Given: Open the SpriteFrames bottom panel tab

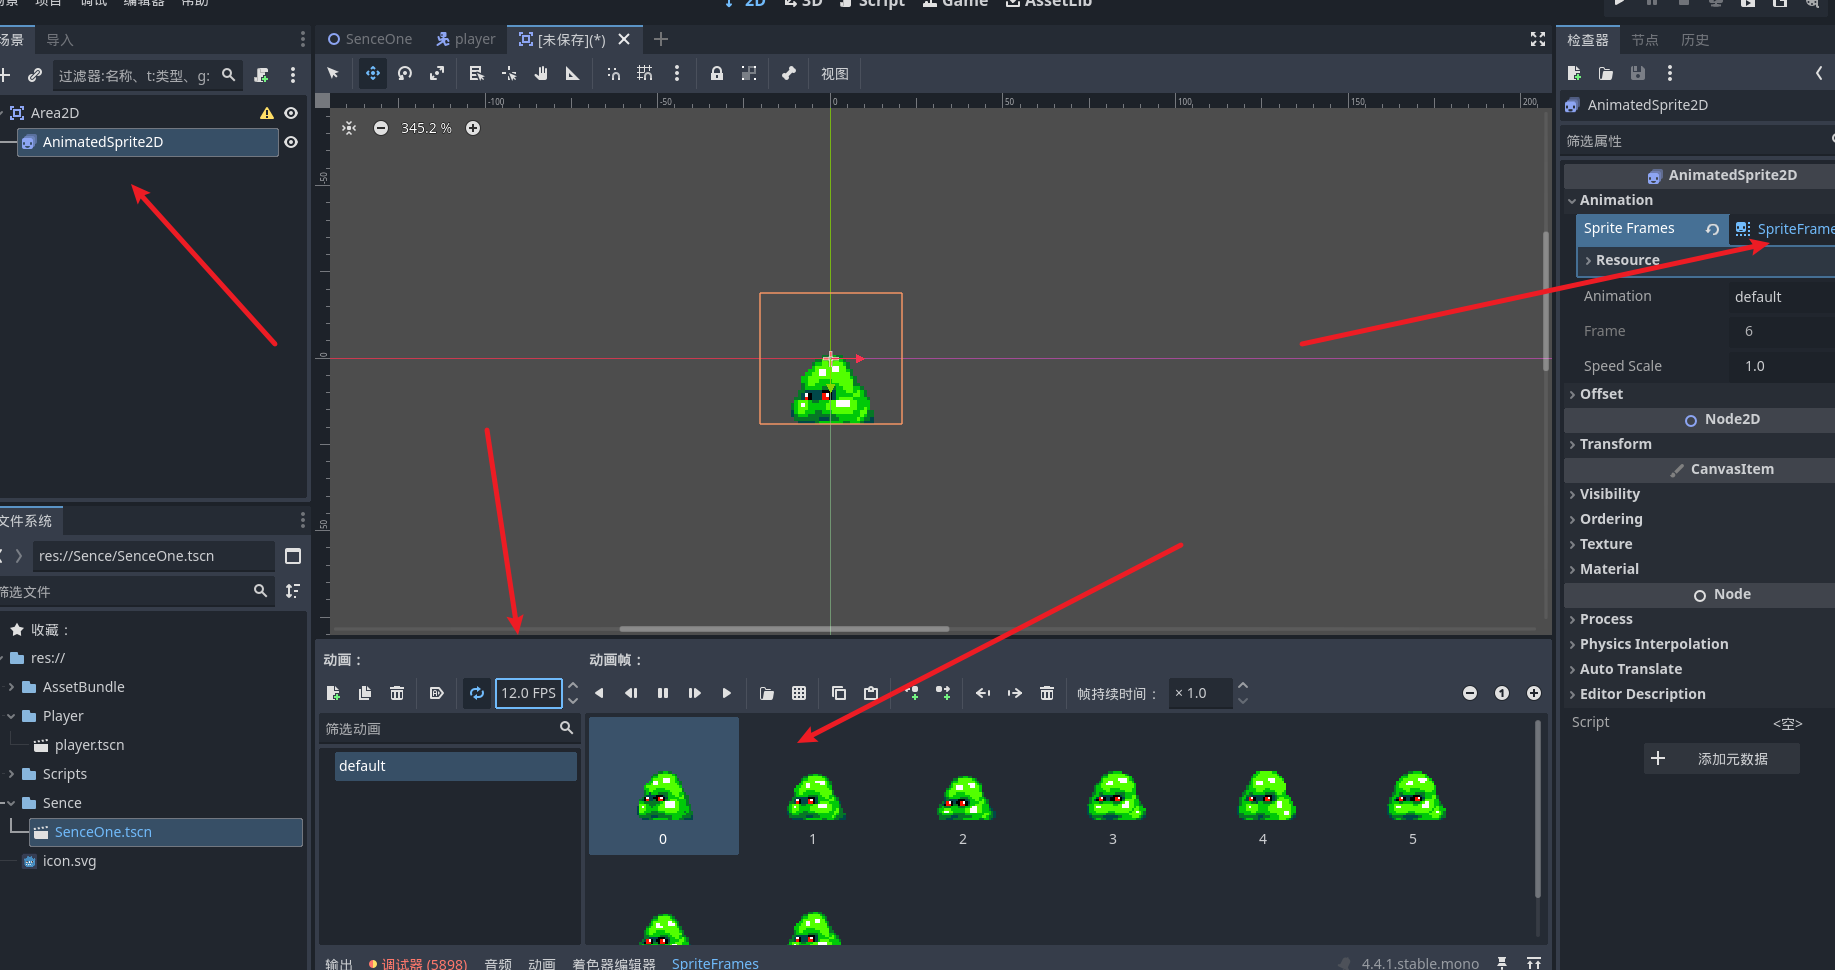Looking at the screenshot, I should click(x=715, y=963).
